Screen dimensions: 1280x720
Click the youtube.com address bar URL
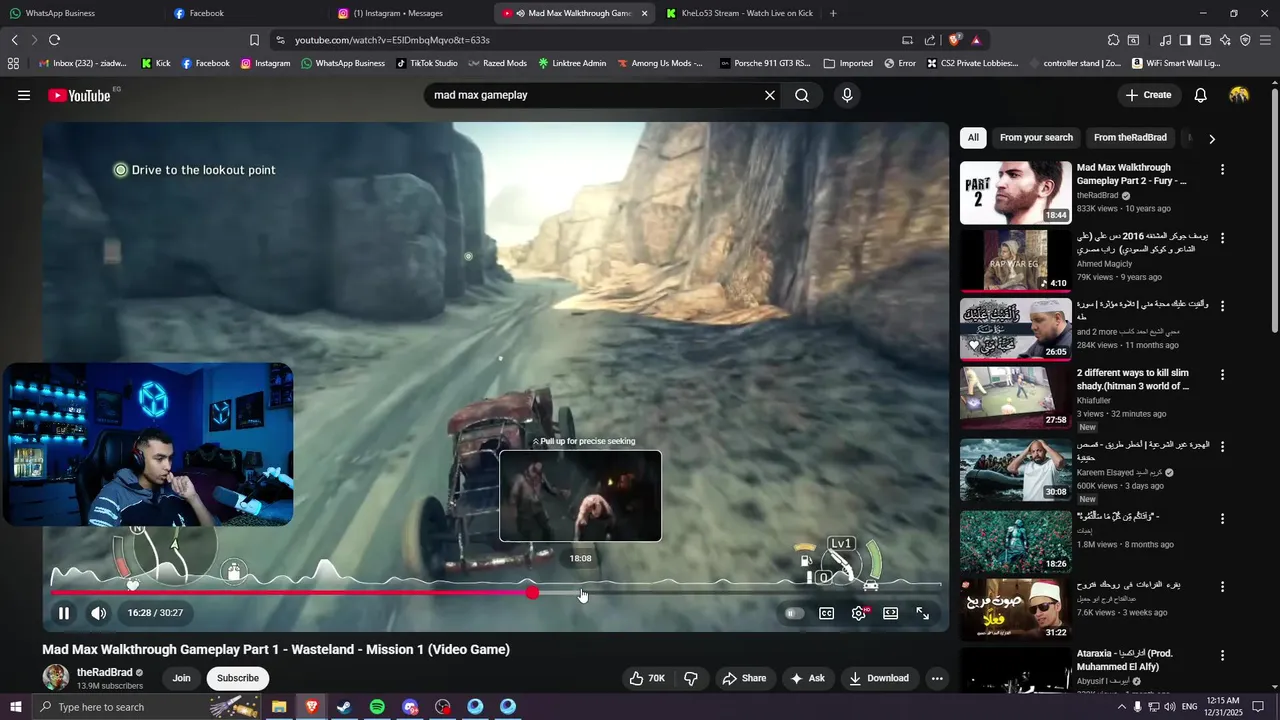point(392,40)
